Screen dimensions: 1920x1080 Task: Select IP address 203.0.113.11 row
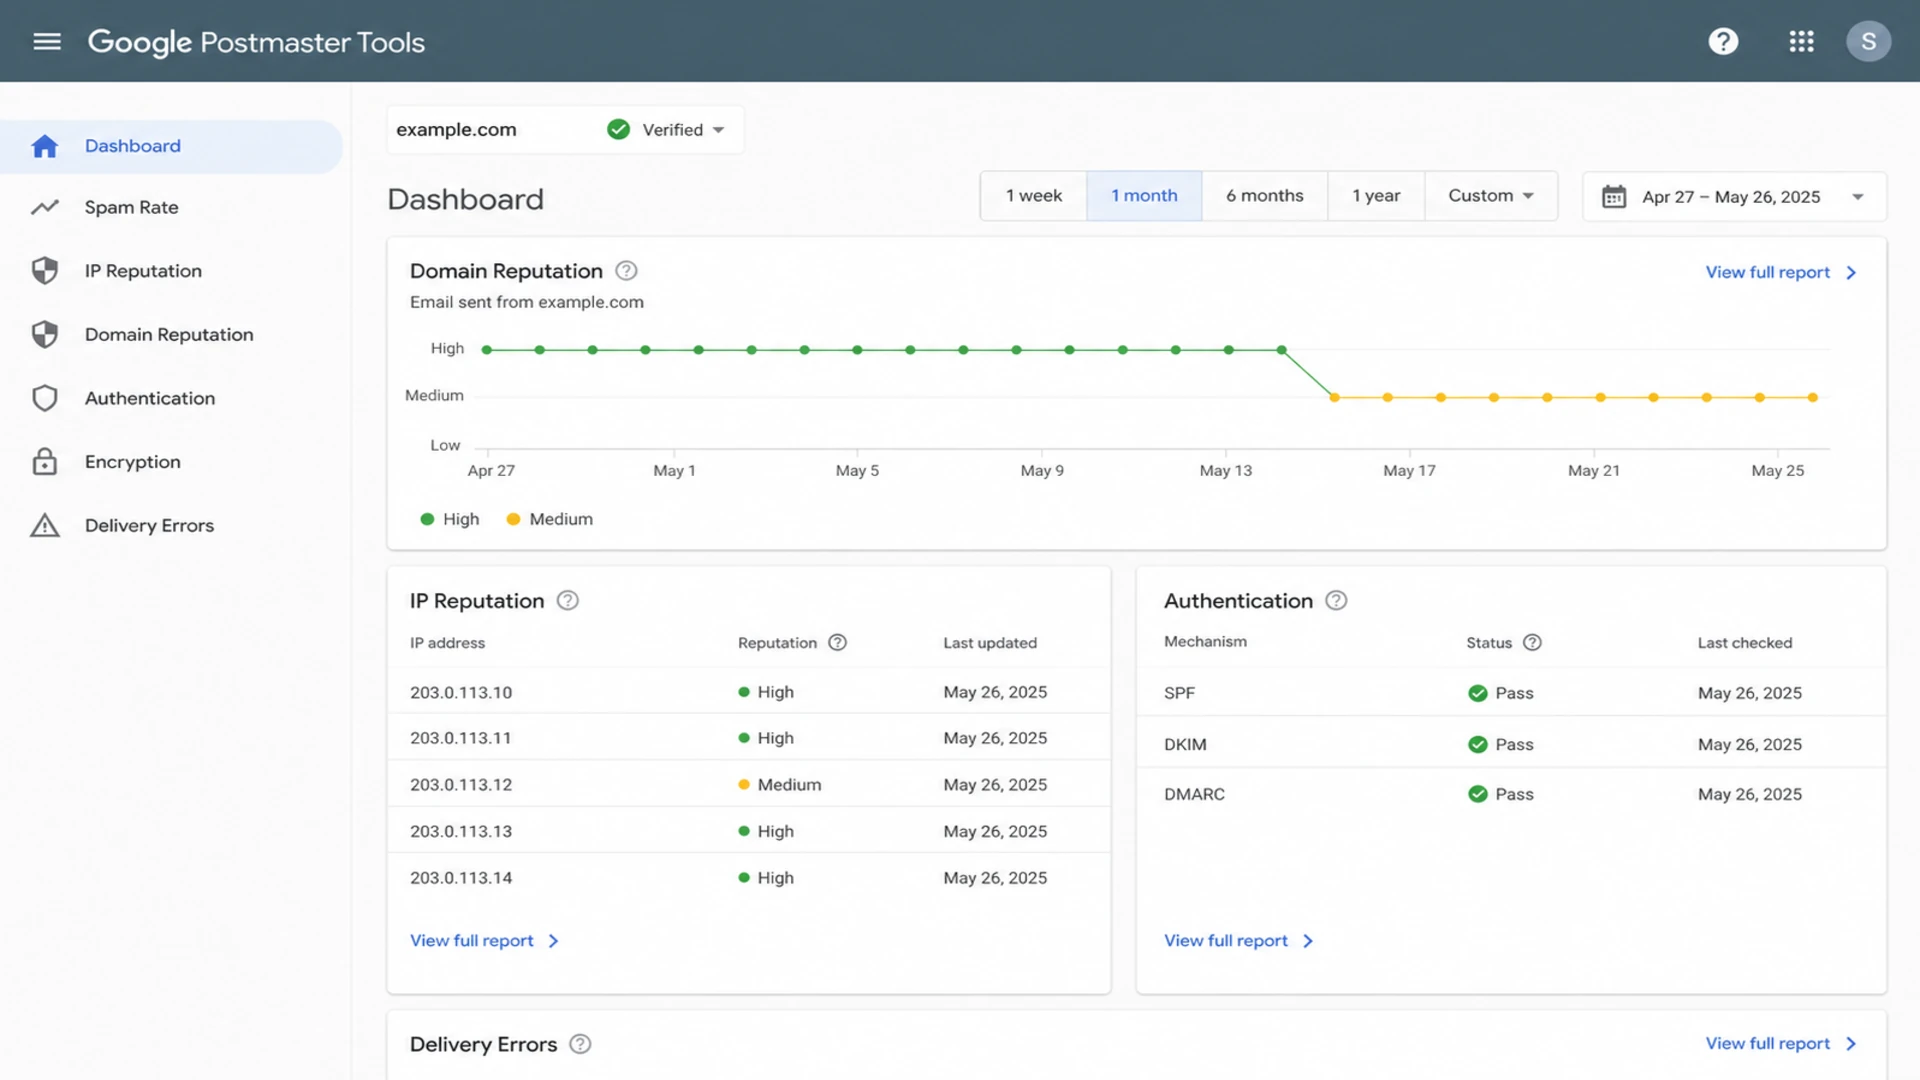click(748, 738)
